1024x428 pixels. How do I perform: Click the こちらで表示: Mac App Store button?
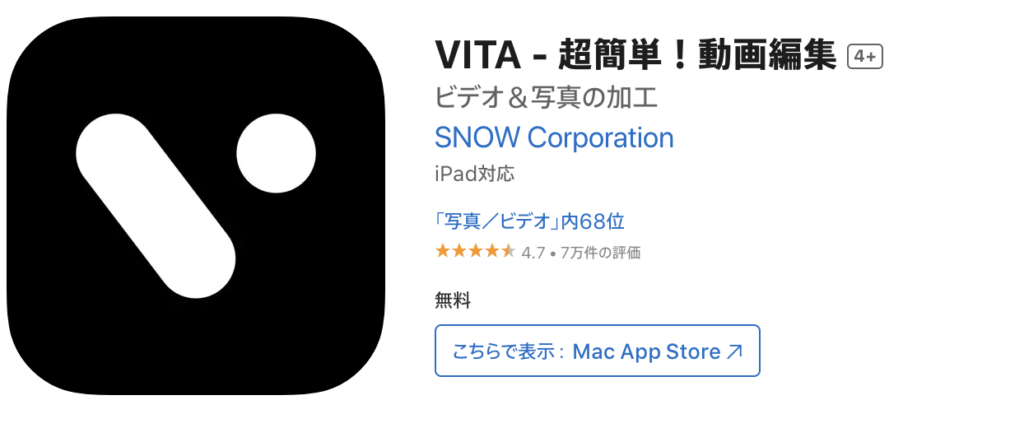point(597,351)
